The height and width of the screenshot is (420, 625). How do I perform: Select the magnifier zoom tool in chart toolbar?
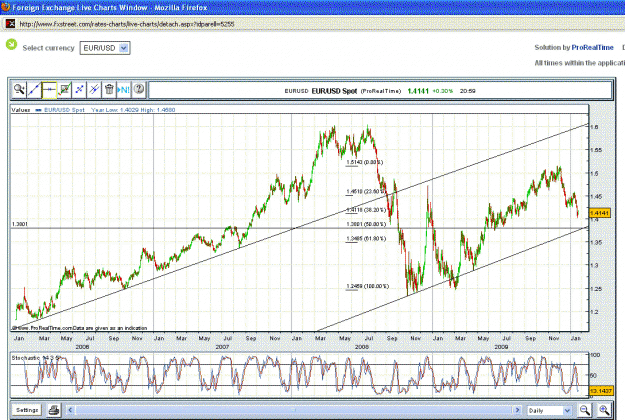[19, 89]
